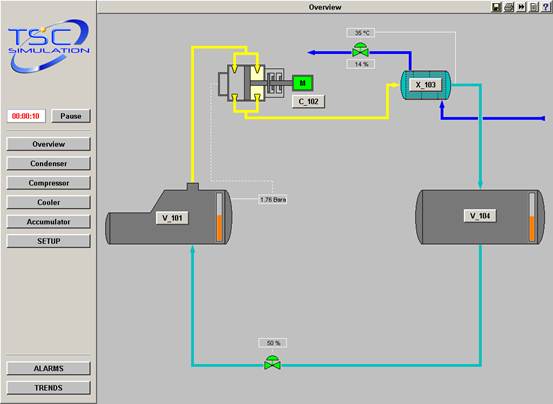
Task: Select the cooling water valve near 14 %
Action: pyautogui.click(x=360, y=50)
